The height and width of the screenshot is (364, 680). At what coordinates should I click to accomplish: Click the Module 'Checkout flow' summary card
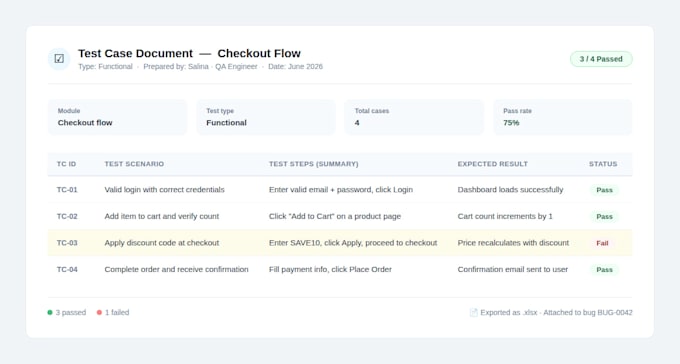118,117
